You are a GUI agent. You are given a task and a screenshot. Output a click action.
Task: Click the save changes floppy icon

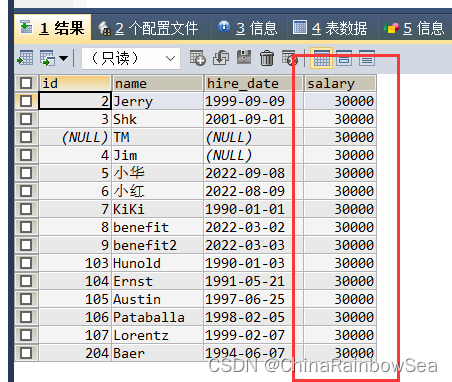click(244, 57)
